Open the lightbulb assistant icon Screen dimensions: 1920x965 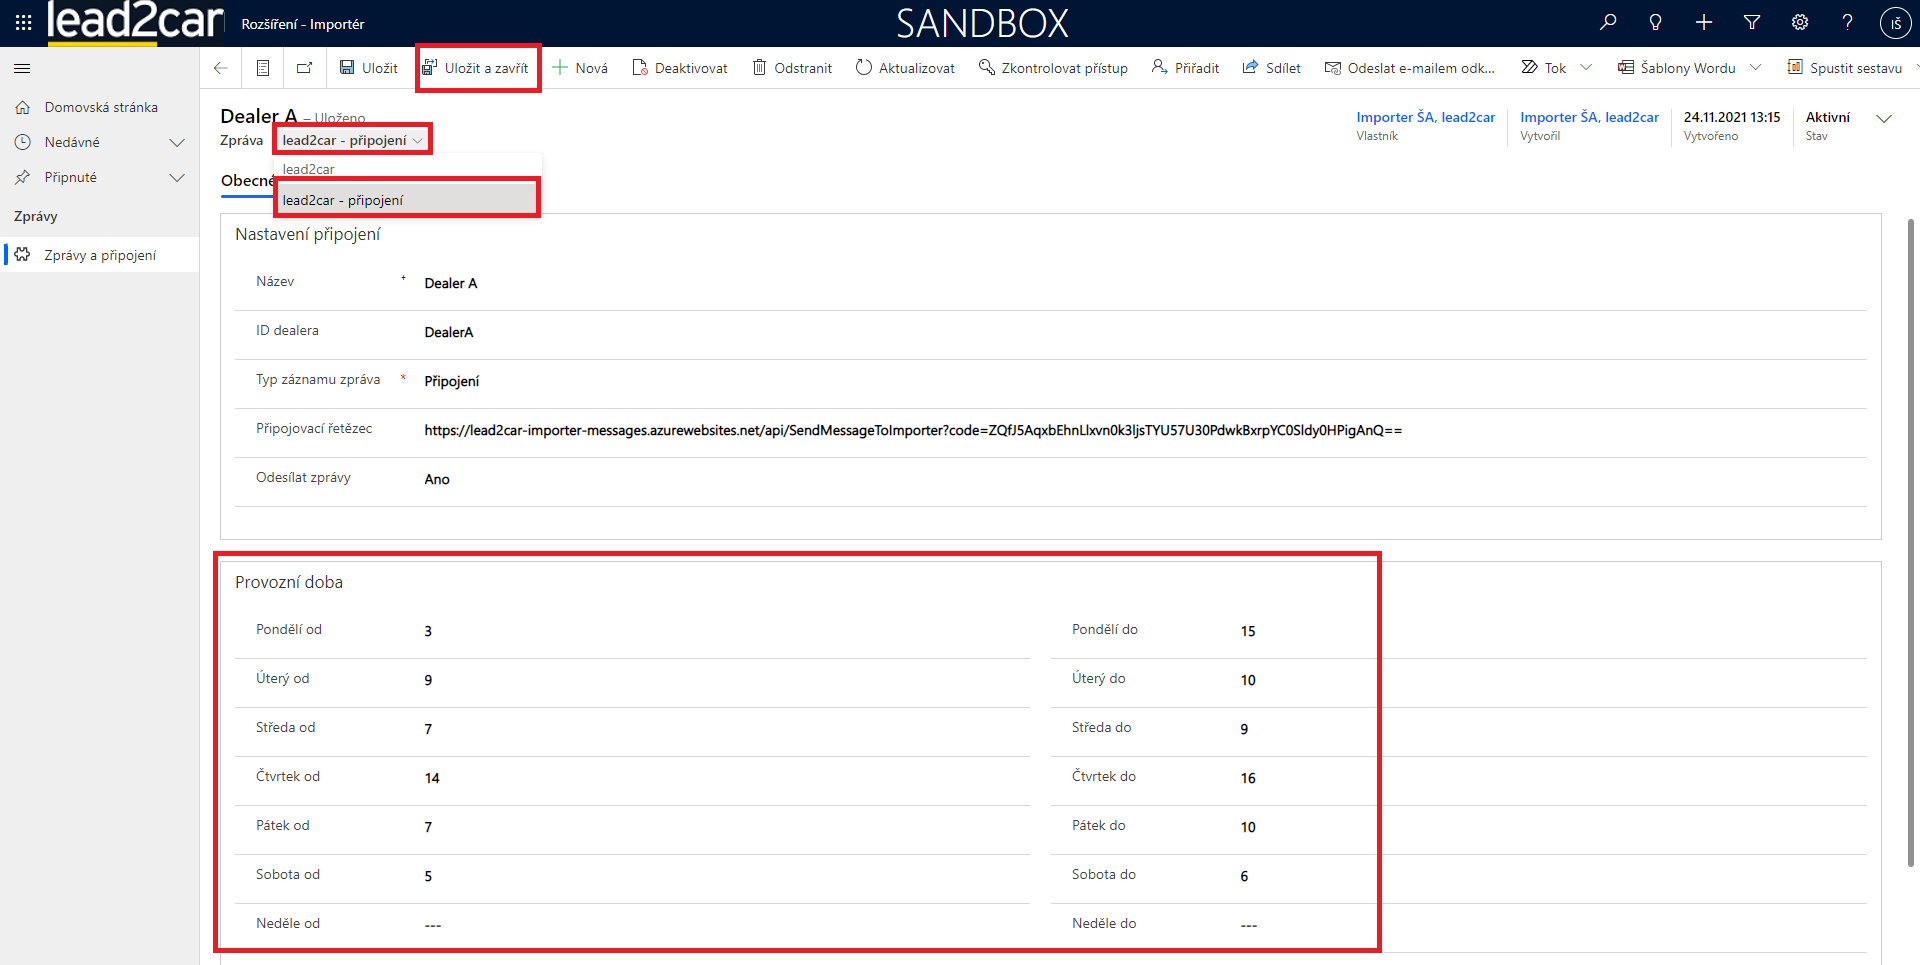[1656, 22]
